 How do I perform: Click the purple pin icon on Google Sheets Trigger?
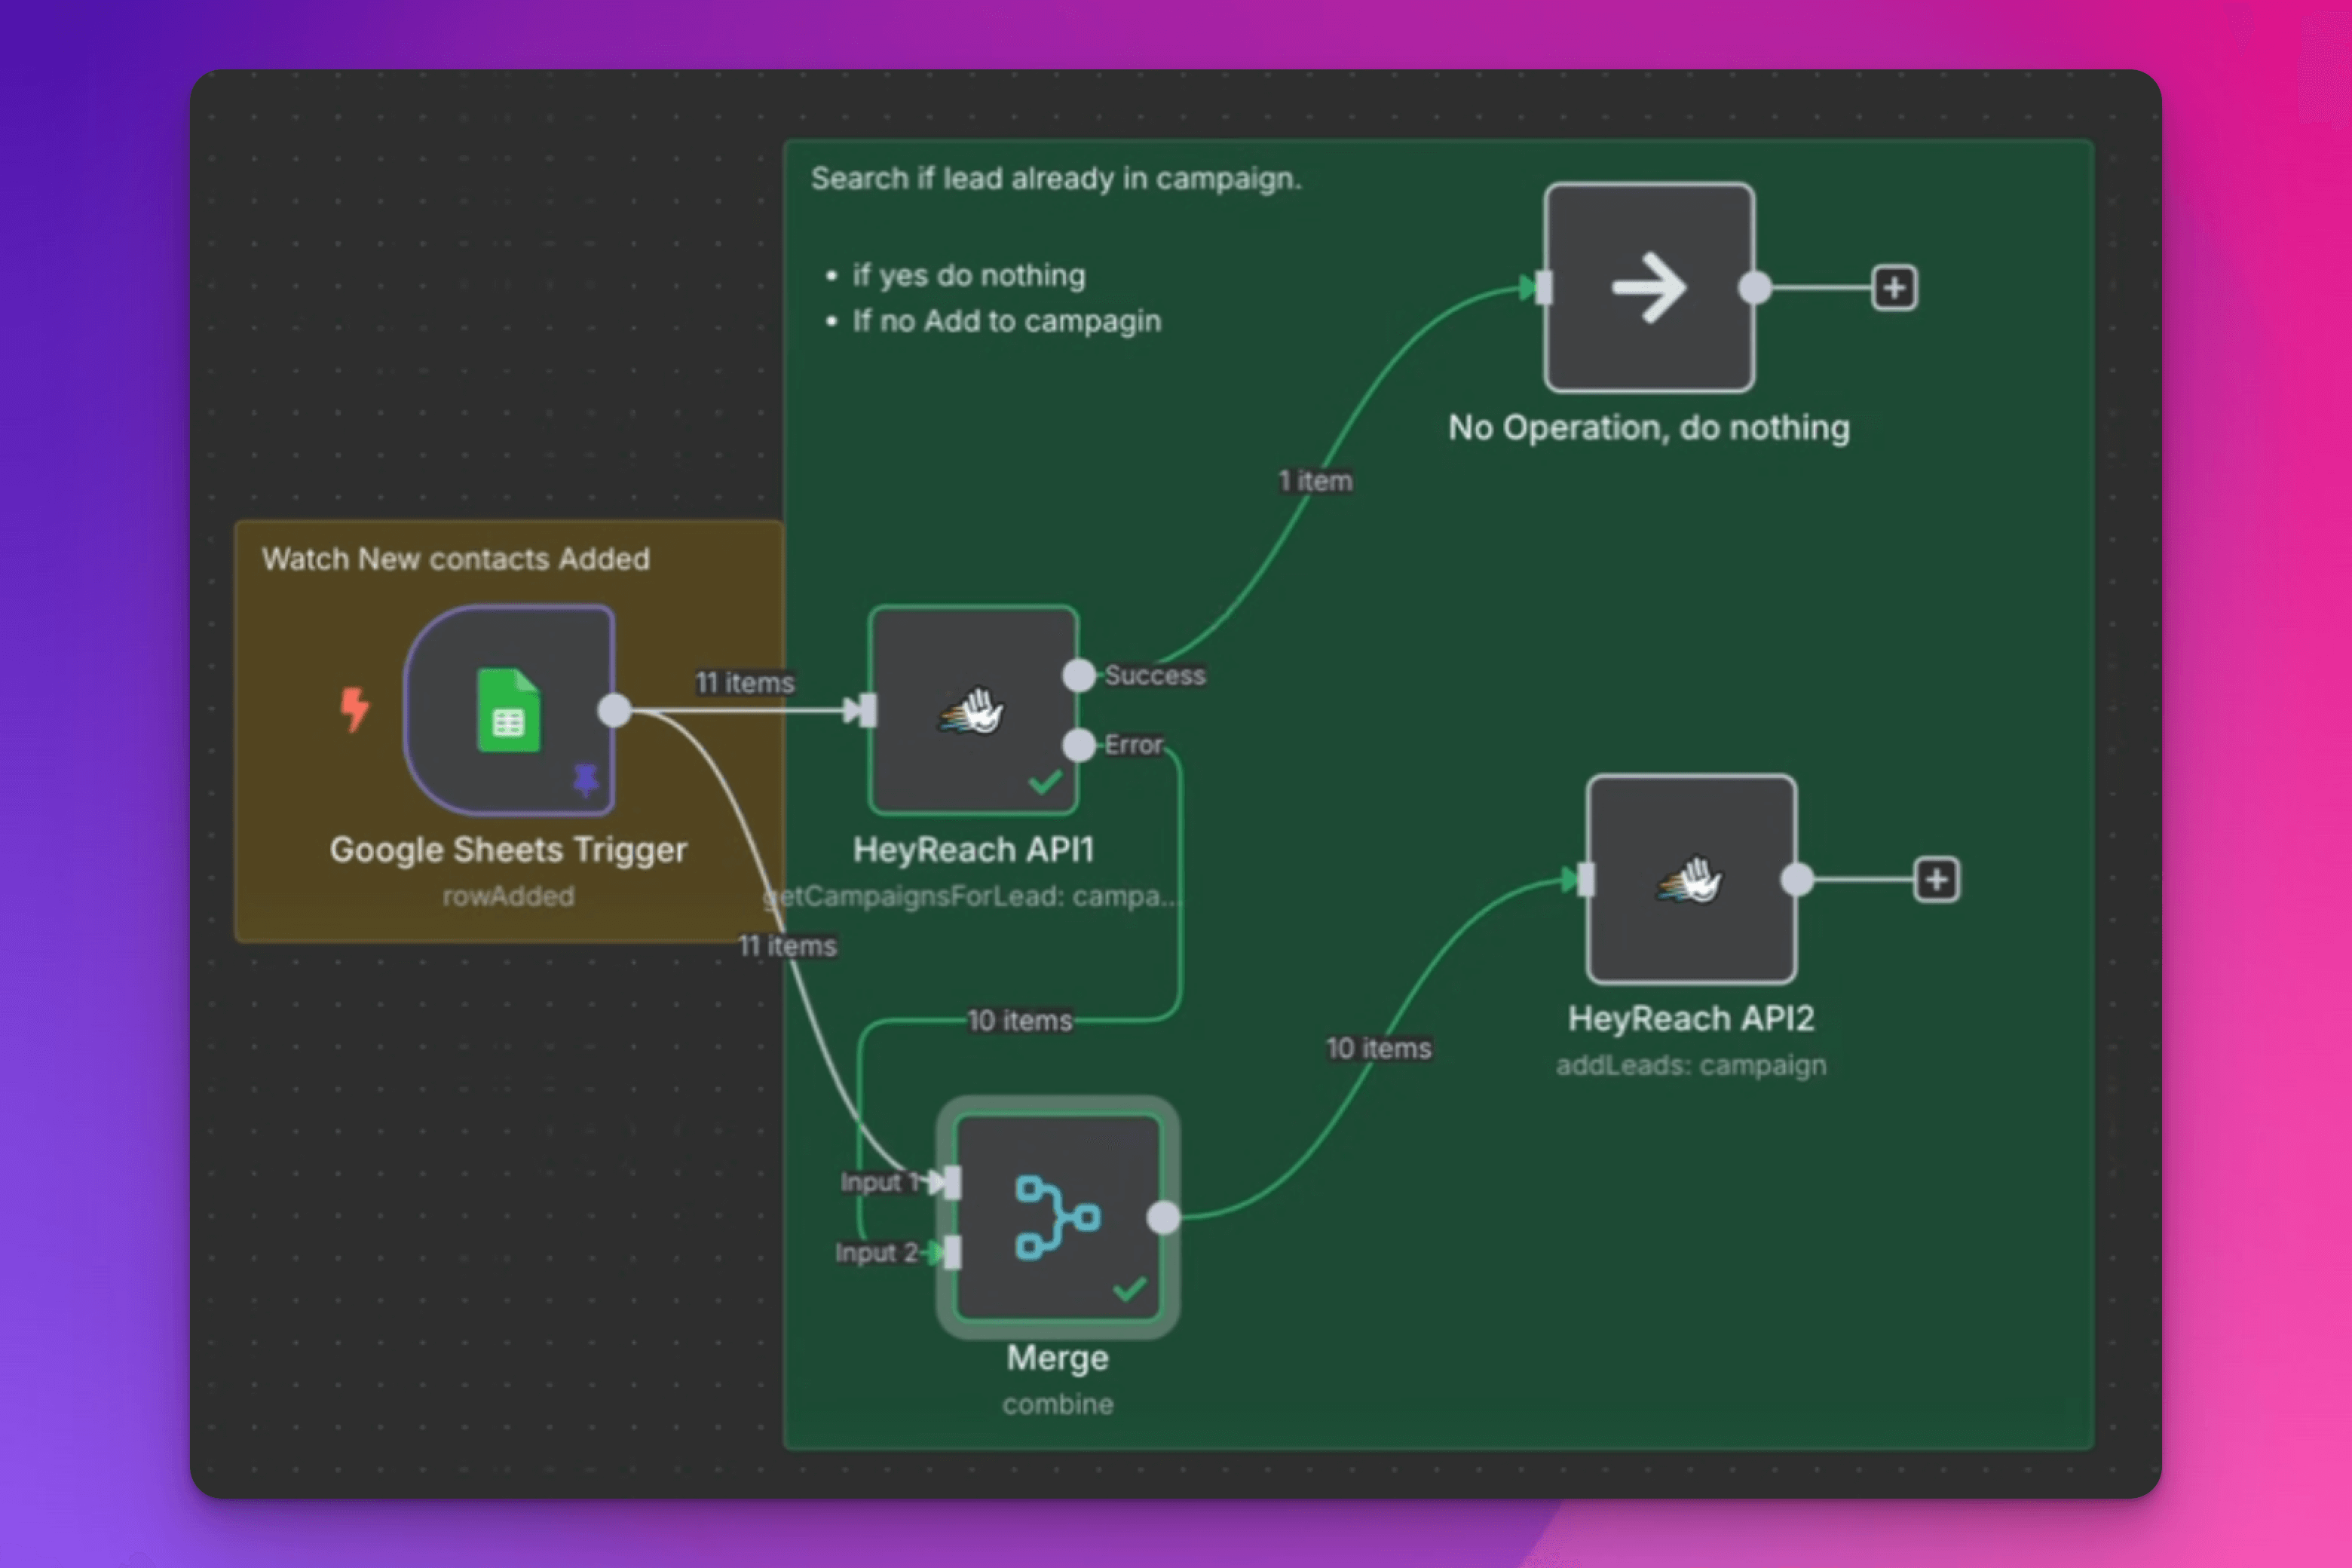585,780
